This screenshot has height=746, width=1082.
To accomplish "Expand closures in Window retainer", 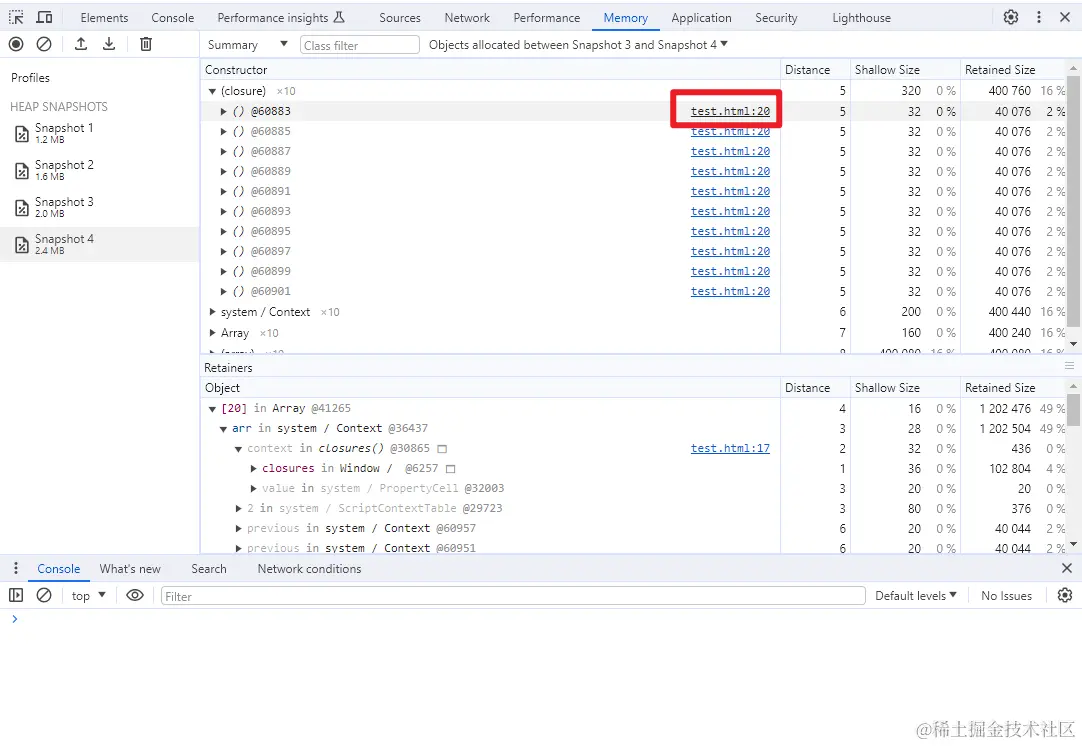I will [253, 469].
